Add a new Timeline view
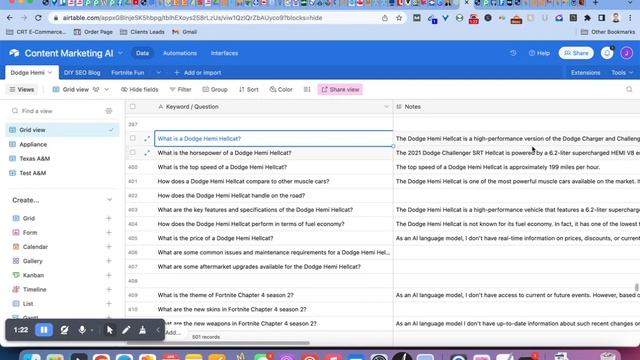 (109, 289)
